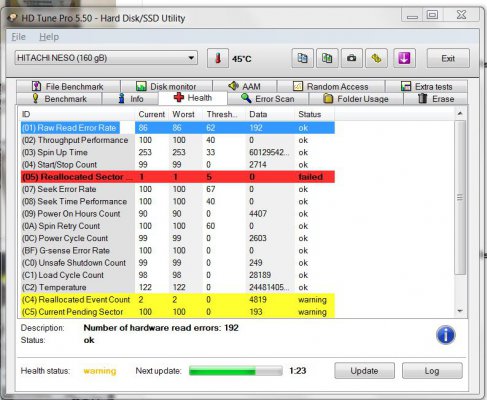Click the scroll down arrow of attribute list
This screenshot has height=400, width=487.
(460, 311)
